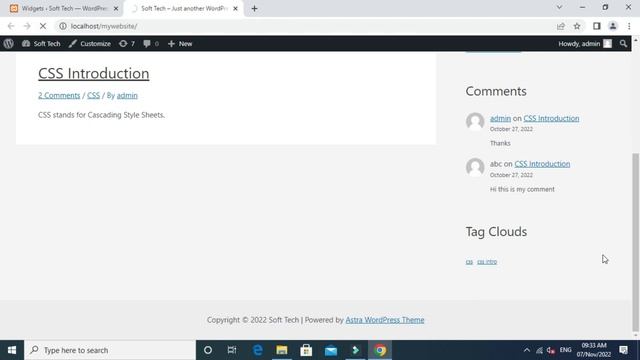Open the 7 pending updates item
The image size is (640, 360).
click(127, 44)
